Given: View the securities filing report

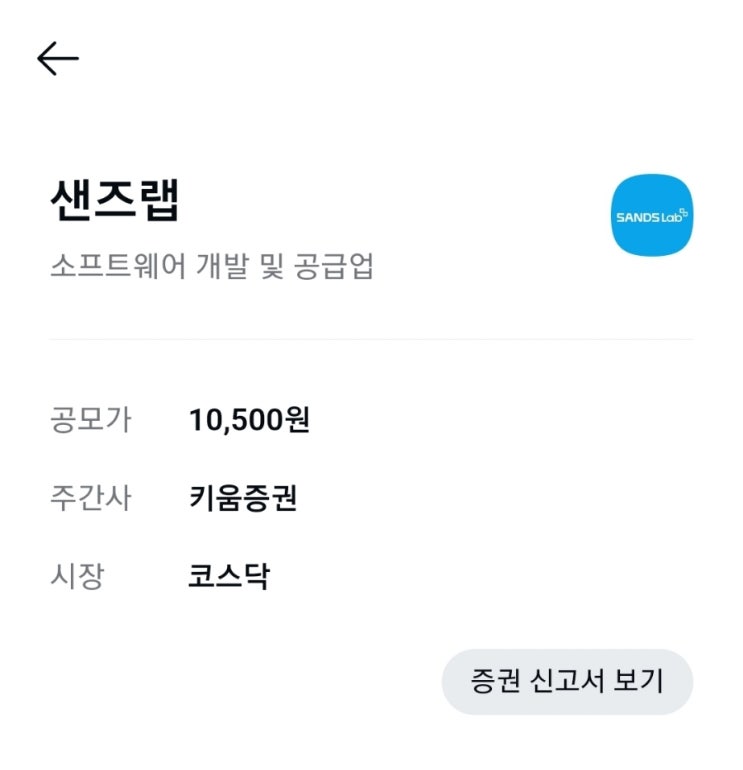Looking at the screenshot, I should point(567,681).
